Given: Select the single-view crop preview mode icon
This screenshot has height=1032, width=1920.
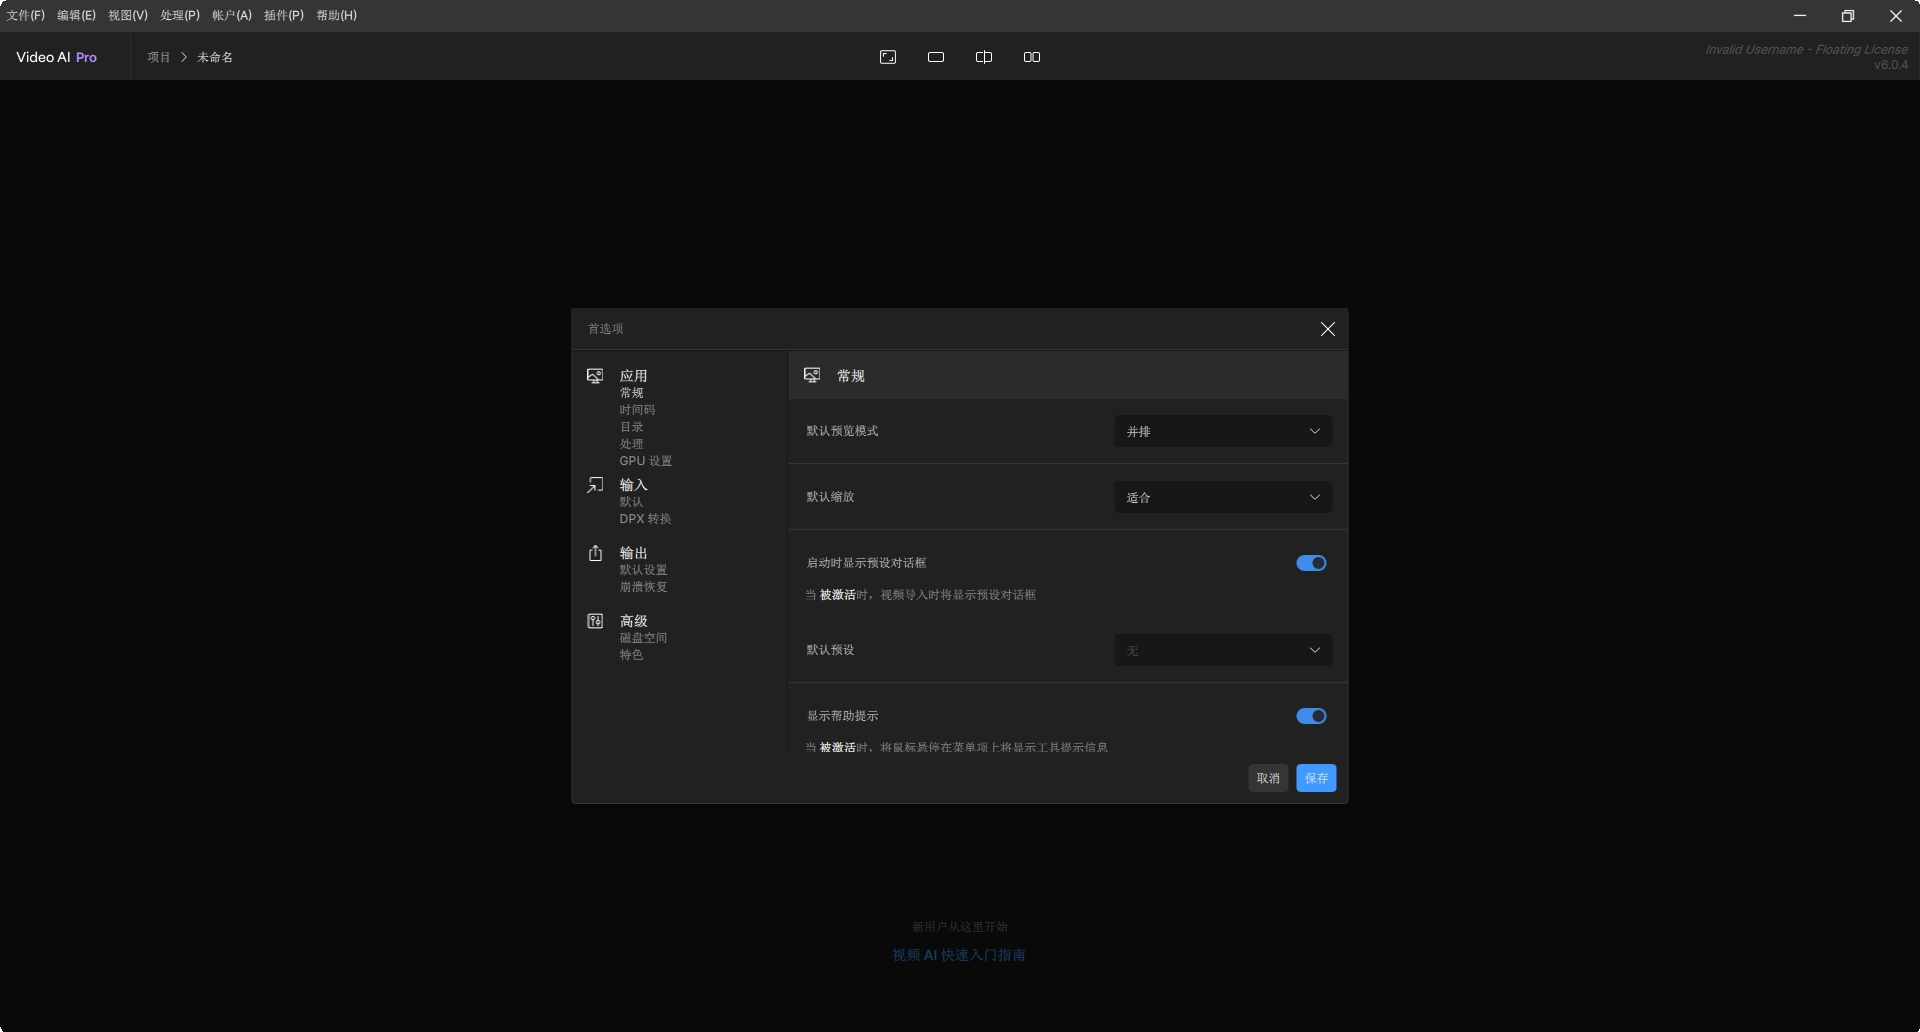Looking at the screenshot, I should tap(888, 57).
